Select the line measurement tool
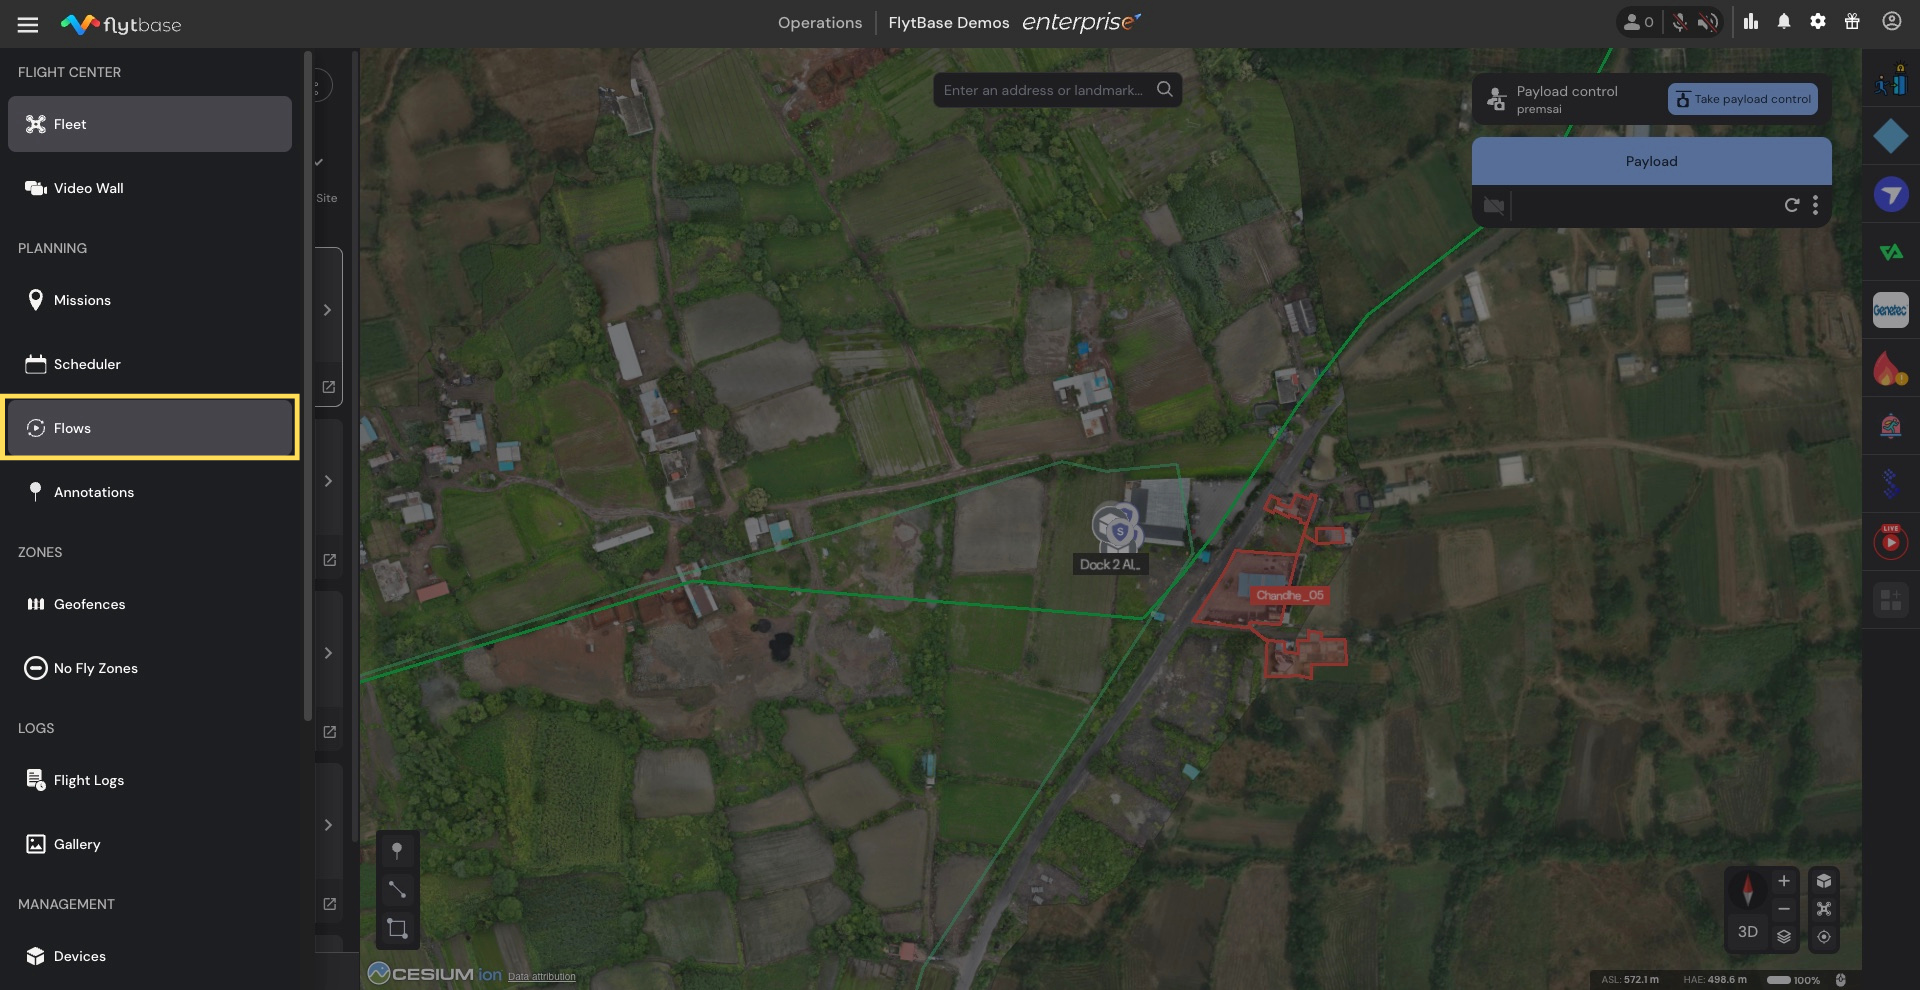This screenshot has width=1920, height=990. [x=397, y=889]
